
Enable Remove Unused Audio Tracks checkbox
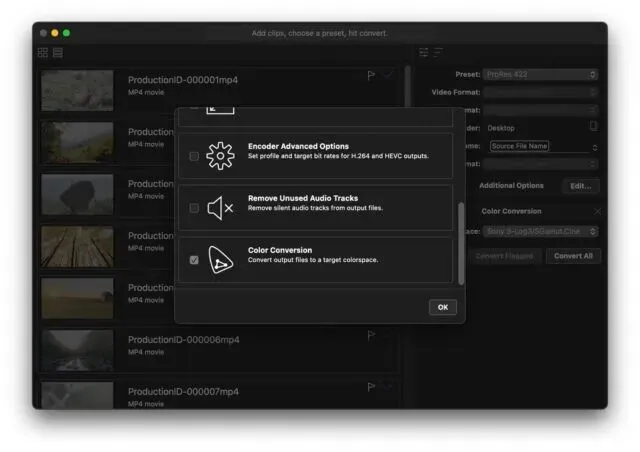[194, 208]
